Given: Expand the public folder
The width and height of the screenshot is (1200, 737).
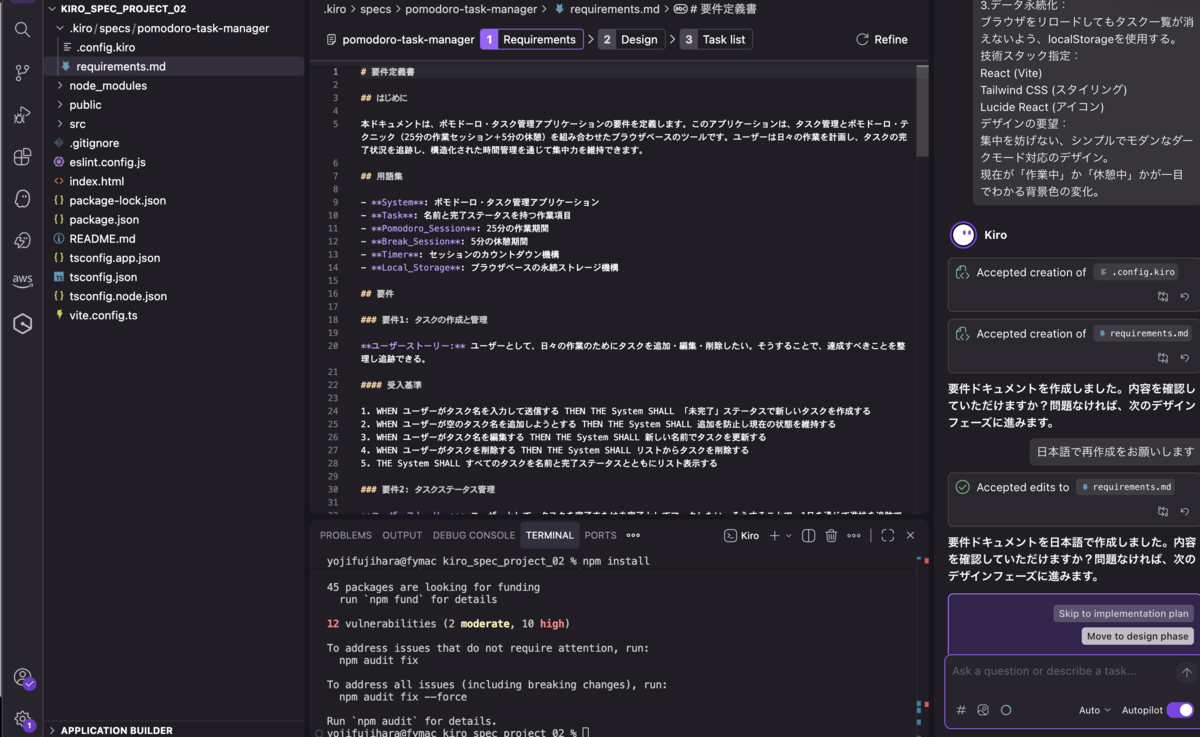Looking at the screenshot, I should tap(60, 105).
